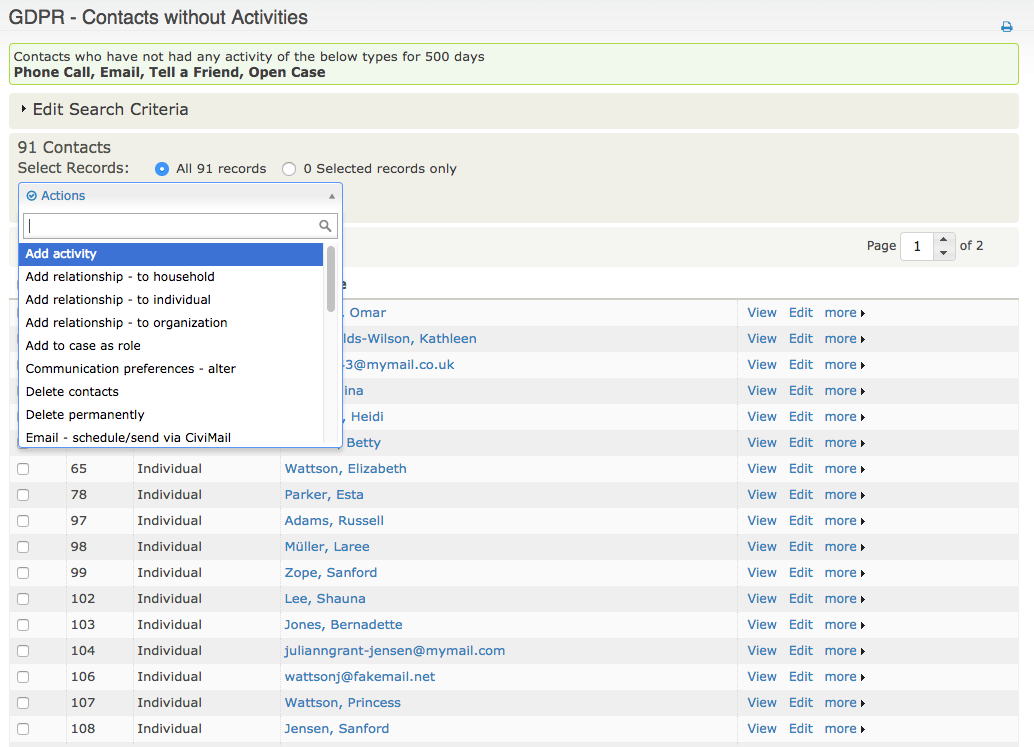Open contact Wattson, Princess
The height and width of the screenshot is (747, 1034).
click(x=342, y=703)
